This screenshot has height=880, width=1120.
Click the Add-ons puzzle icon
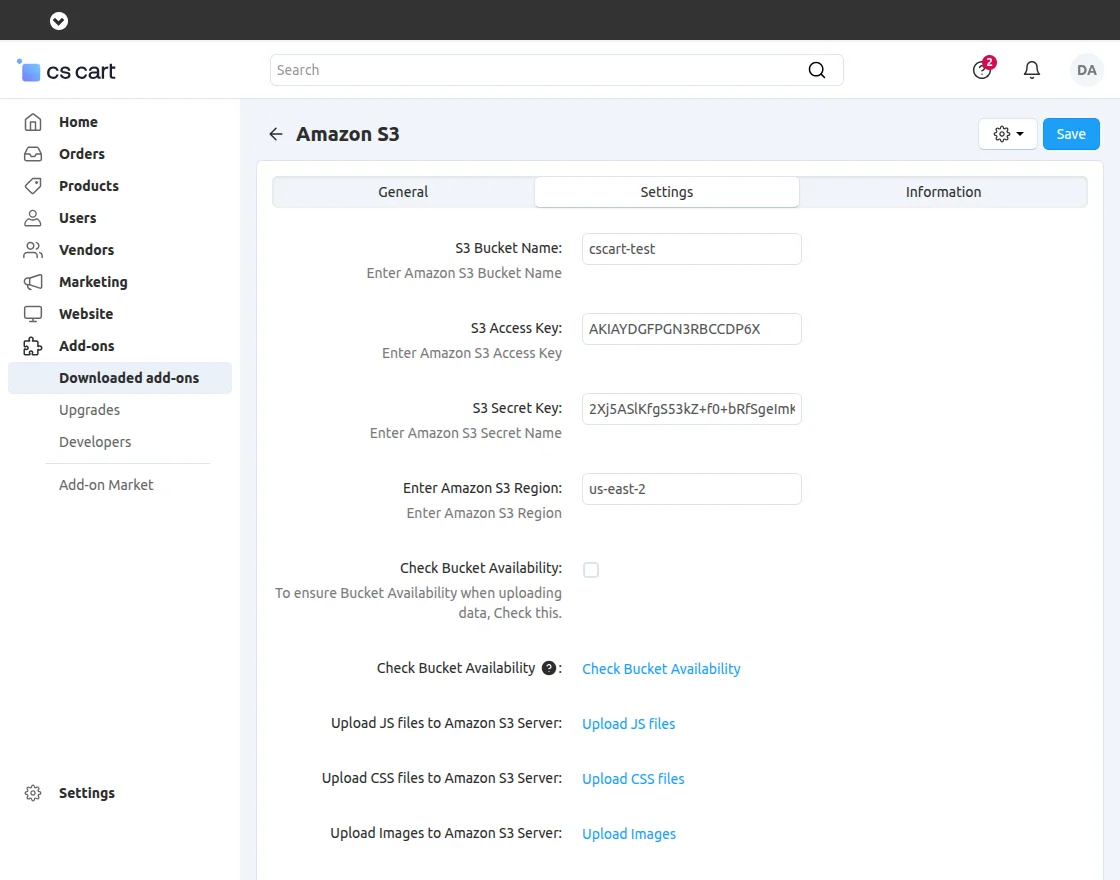34,346
